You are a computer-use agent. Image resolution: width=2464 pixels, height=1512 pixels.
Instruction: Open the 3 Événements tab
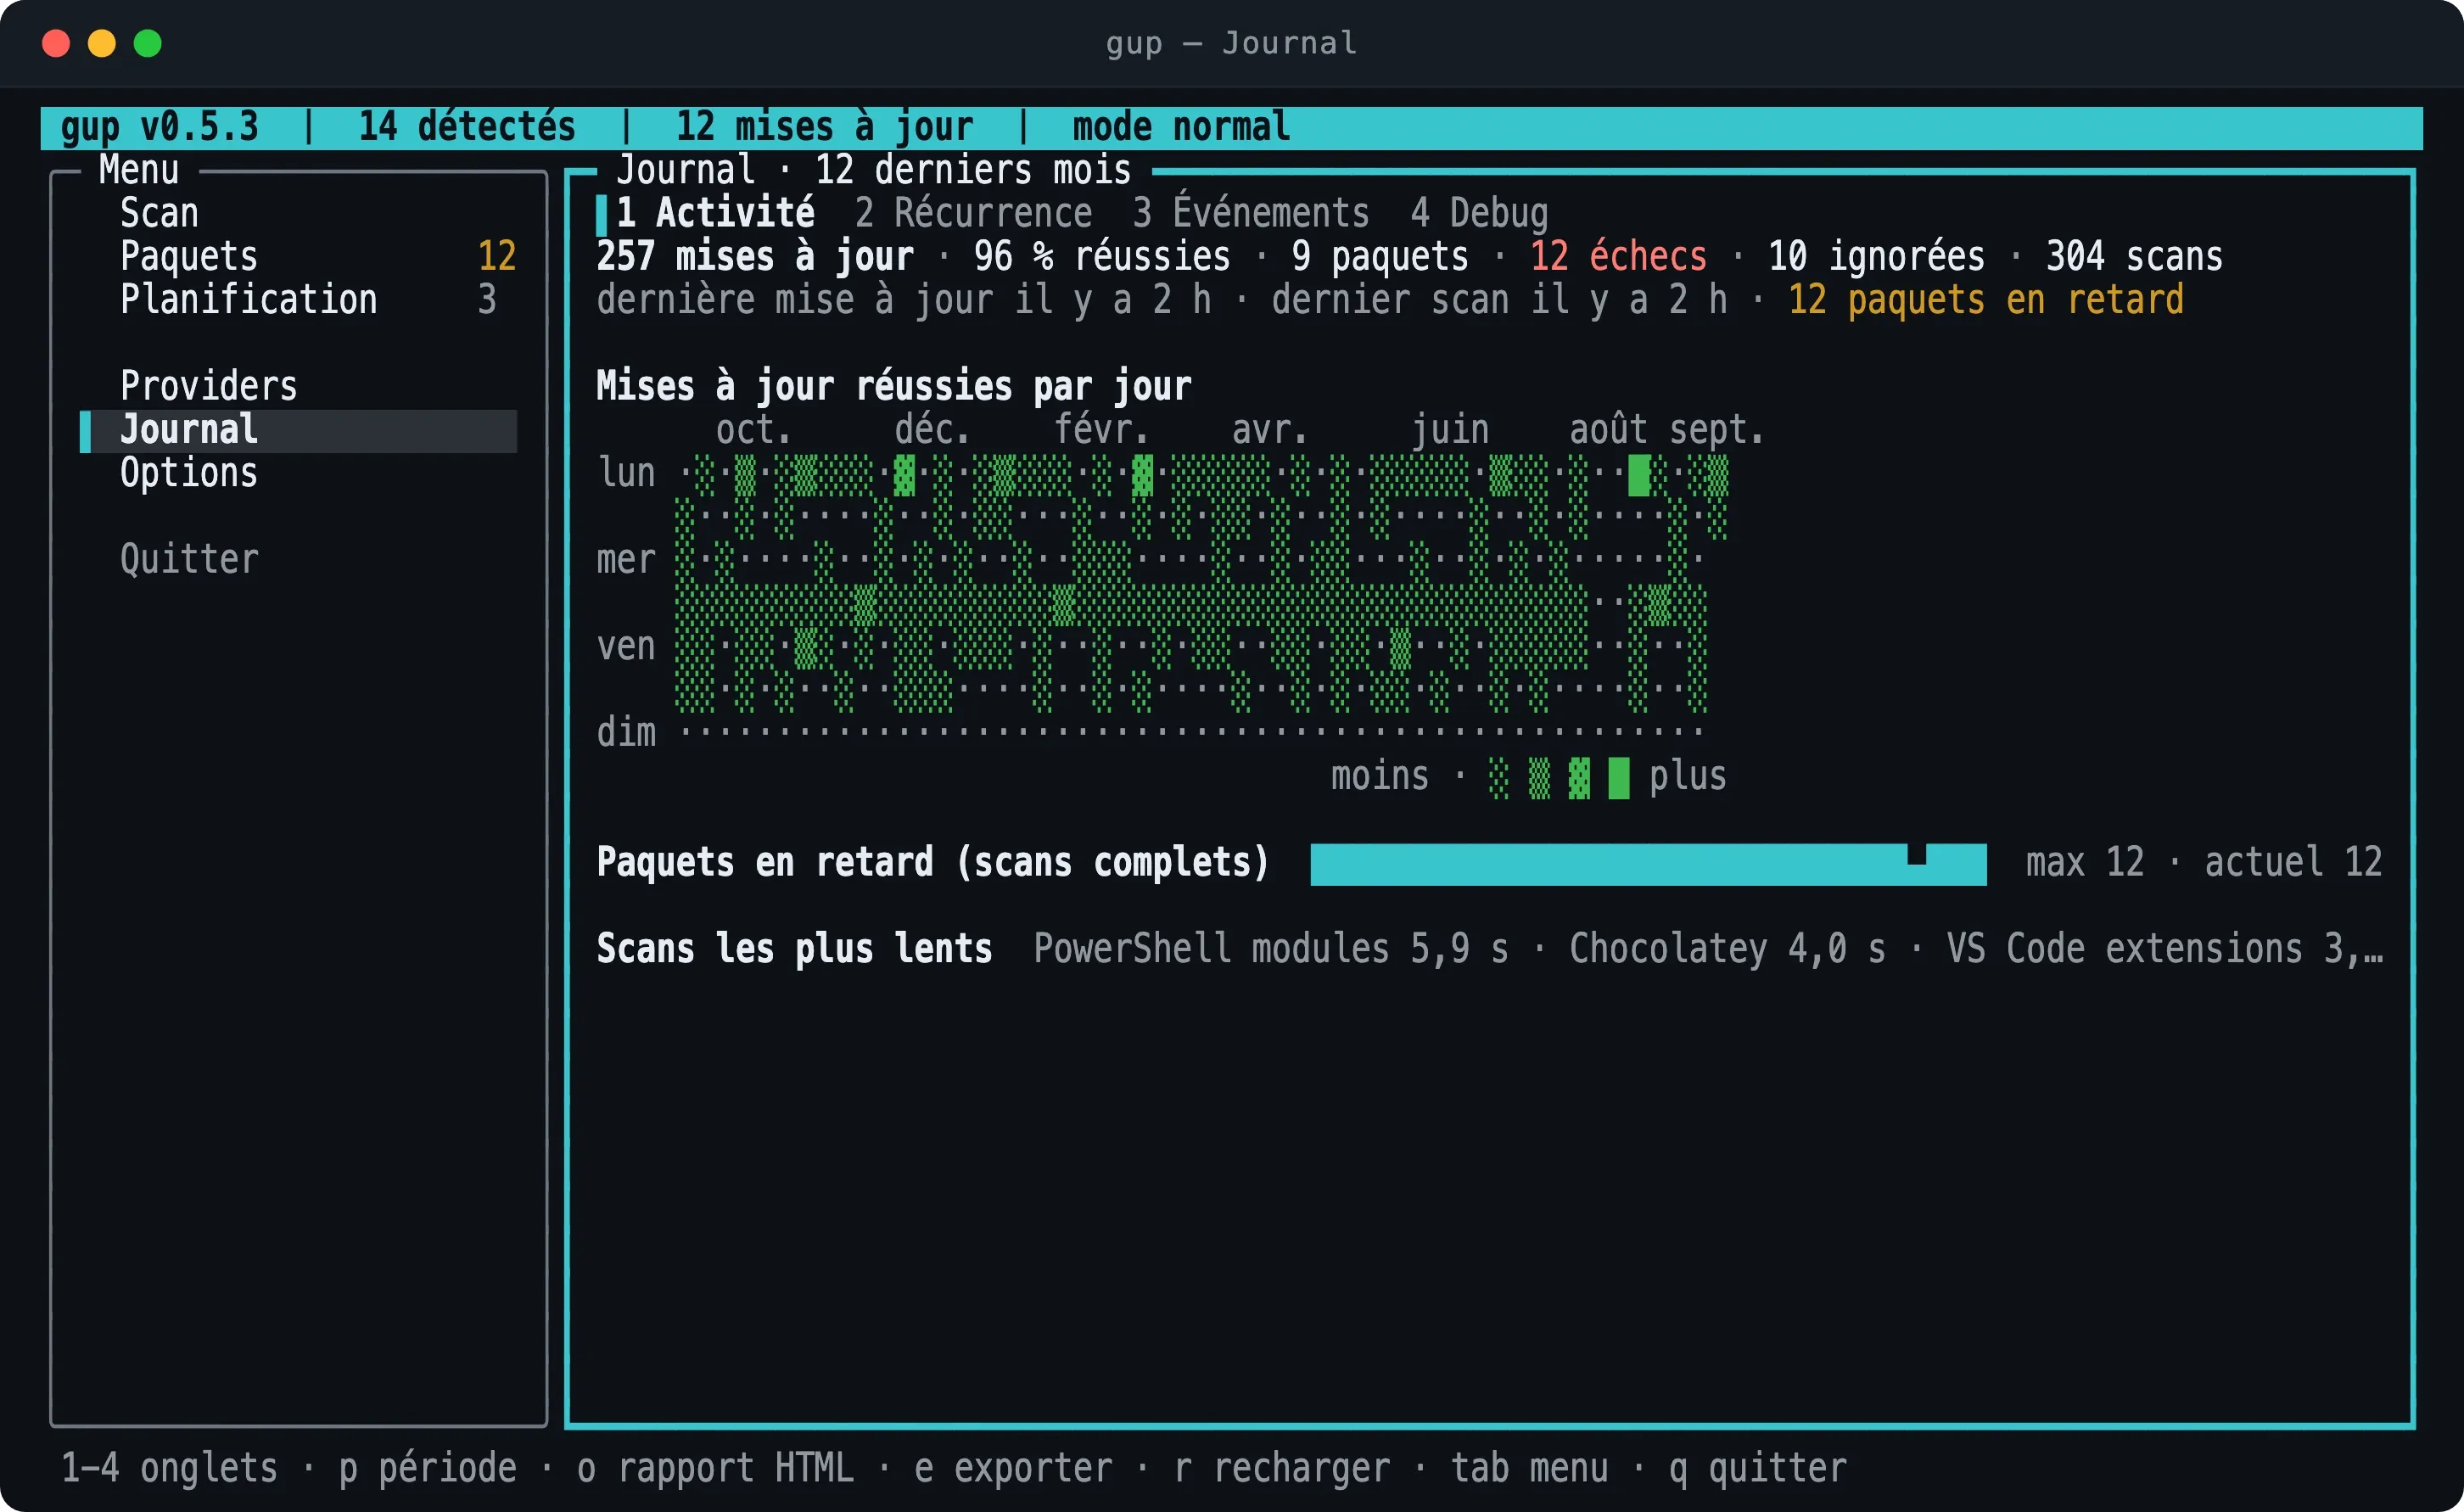tap(1250, 213)
